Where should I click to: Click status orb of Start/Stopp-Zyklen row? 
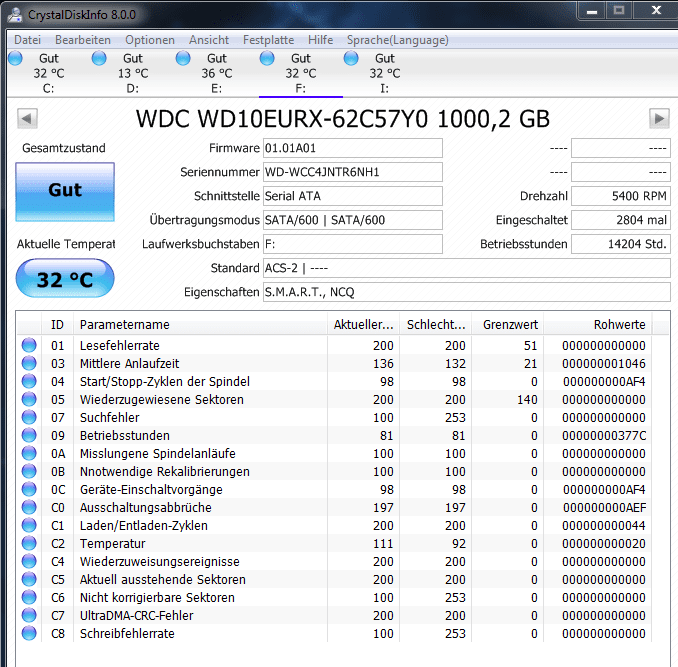(29, 381)
